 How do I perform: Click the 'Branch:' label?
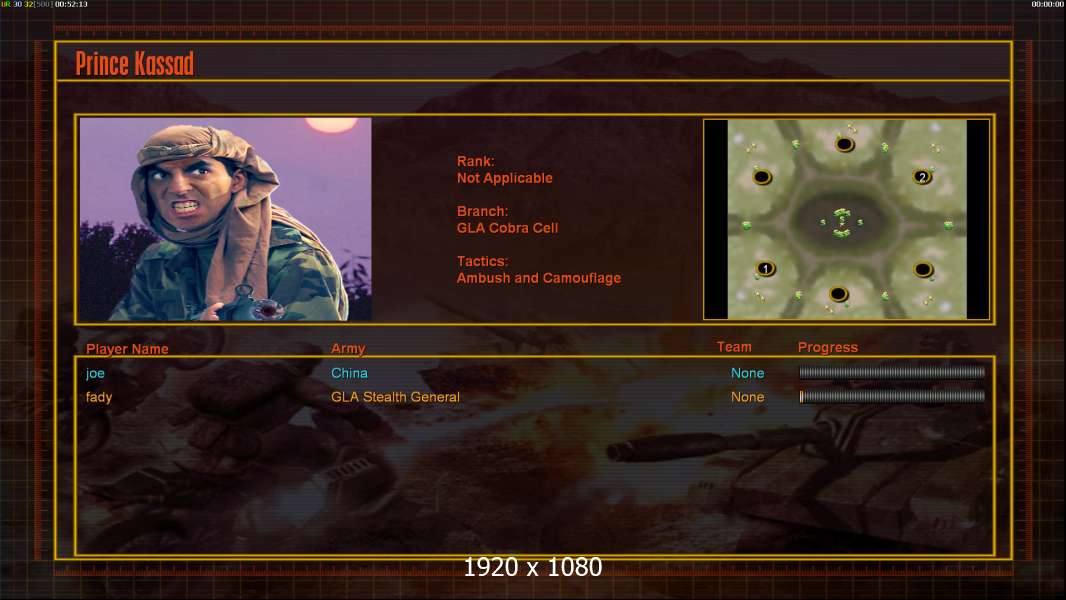tap(482, 211)
